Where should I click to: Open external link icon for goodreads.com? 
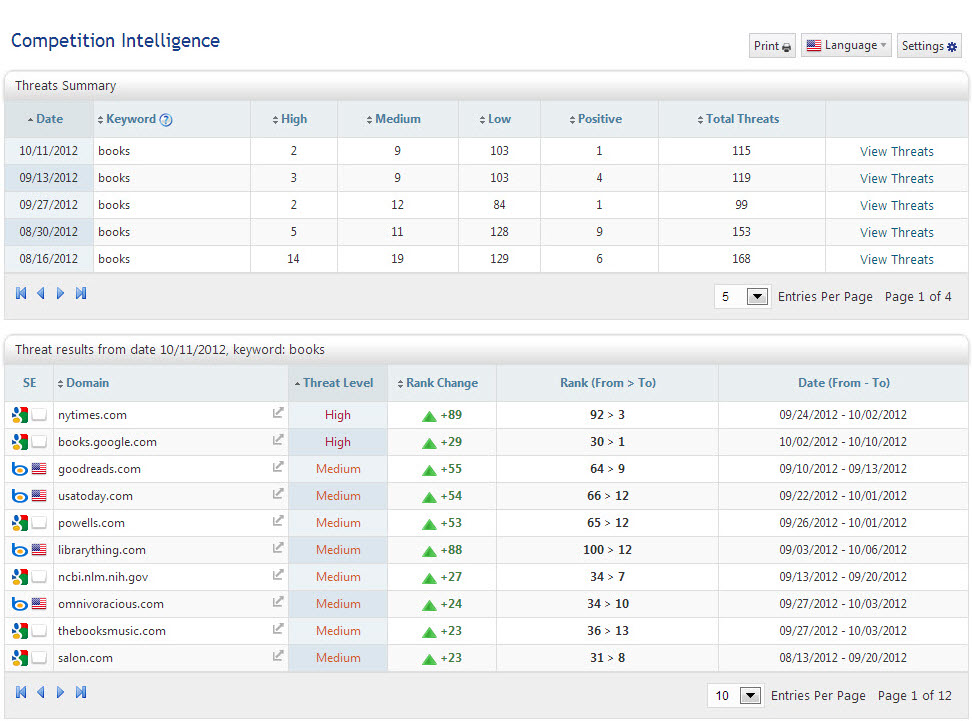[278, 467]
